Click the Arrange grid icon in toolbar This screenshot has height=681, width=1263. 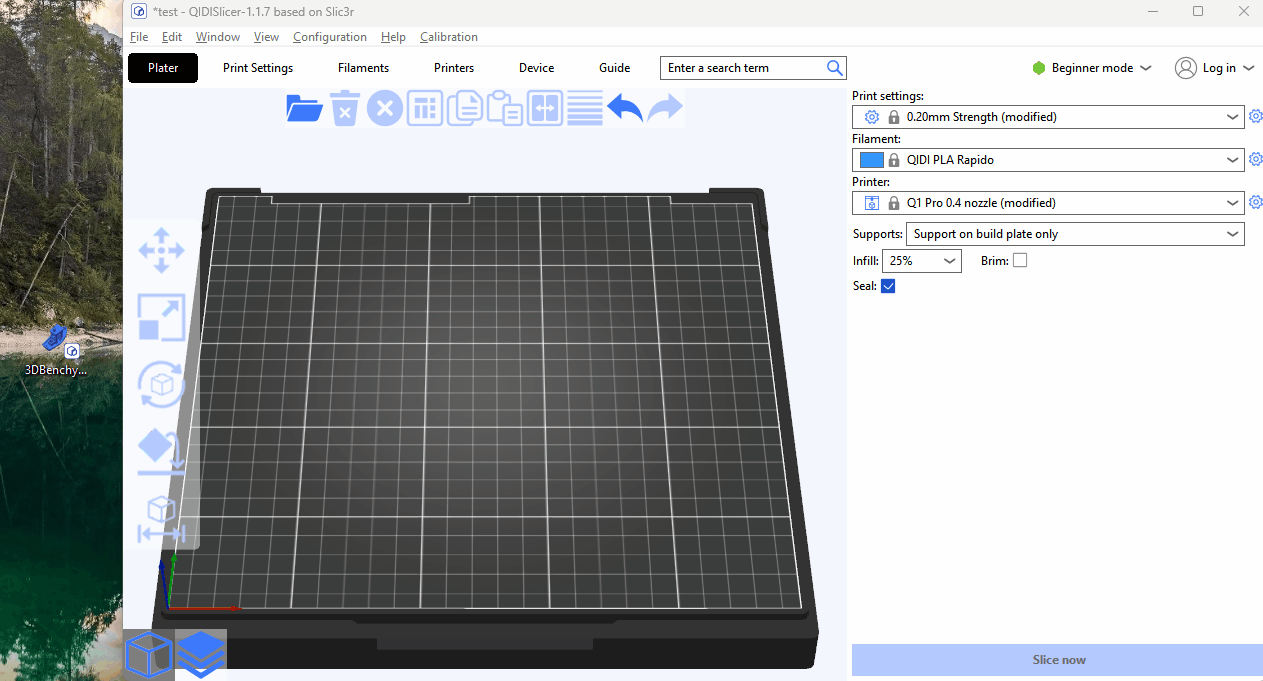425,108
